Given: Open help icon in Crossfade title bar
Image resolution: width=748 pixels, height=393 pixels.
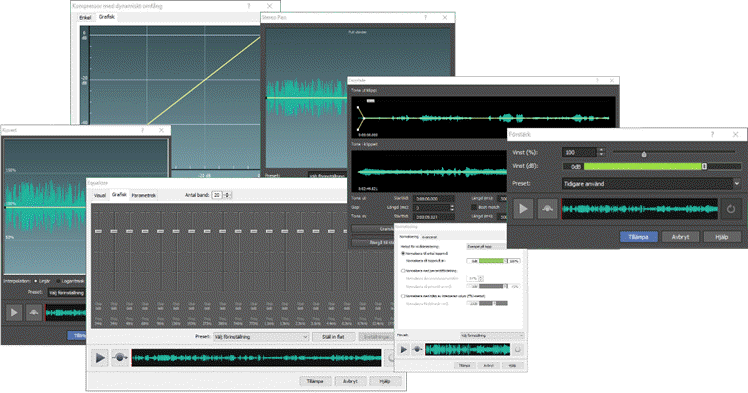Looking at the screenshot, I should [597, 81].
